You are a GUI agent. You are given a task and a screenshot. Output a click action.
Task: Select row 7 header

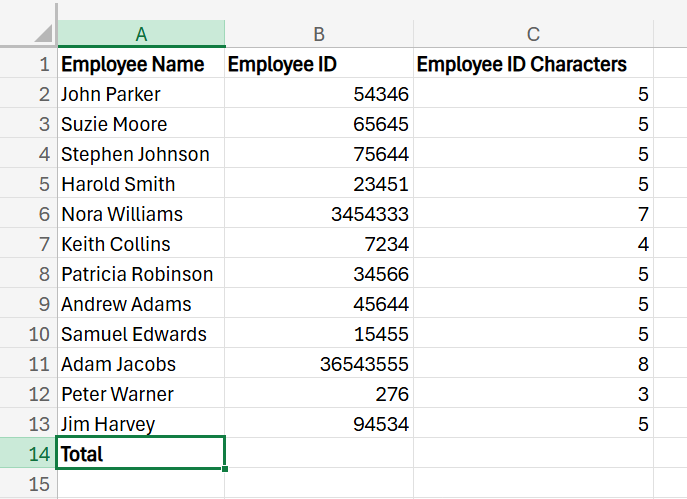pos(28,244)
